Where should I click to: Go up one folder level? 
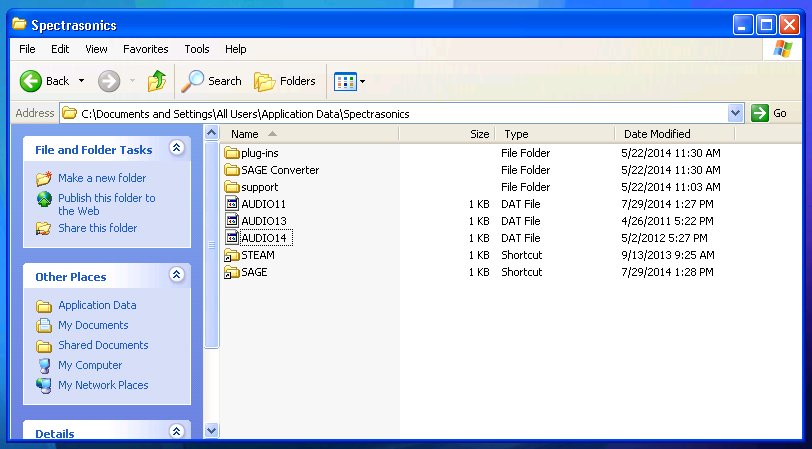click(156, 81)
